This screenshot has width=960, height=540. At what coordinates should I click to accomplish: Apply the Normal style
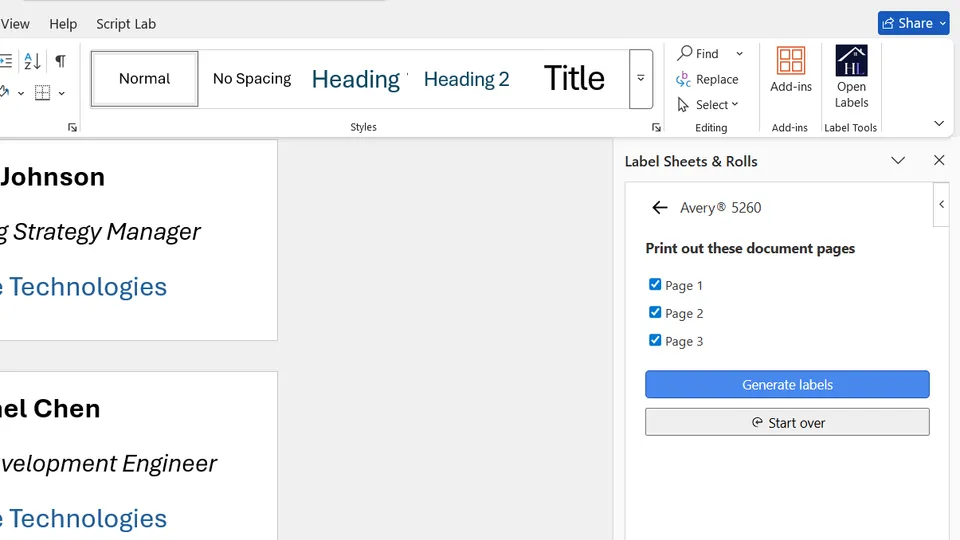pyautogui.click(x=144, y=78)
